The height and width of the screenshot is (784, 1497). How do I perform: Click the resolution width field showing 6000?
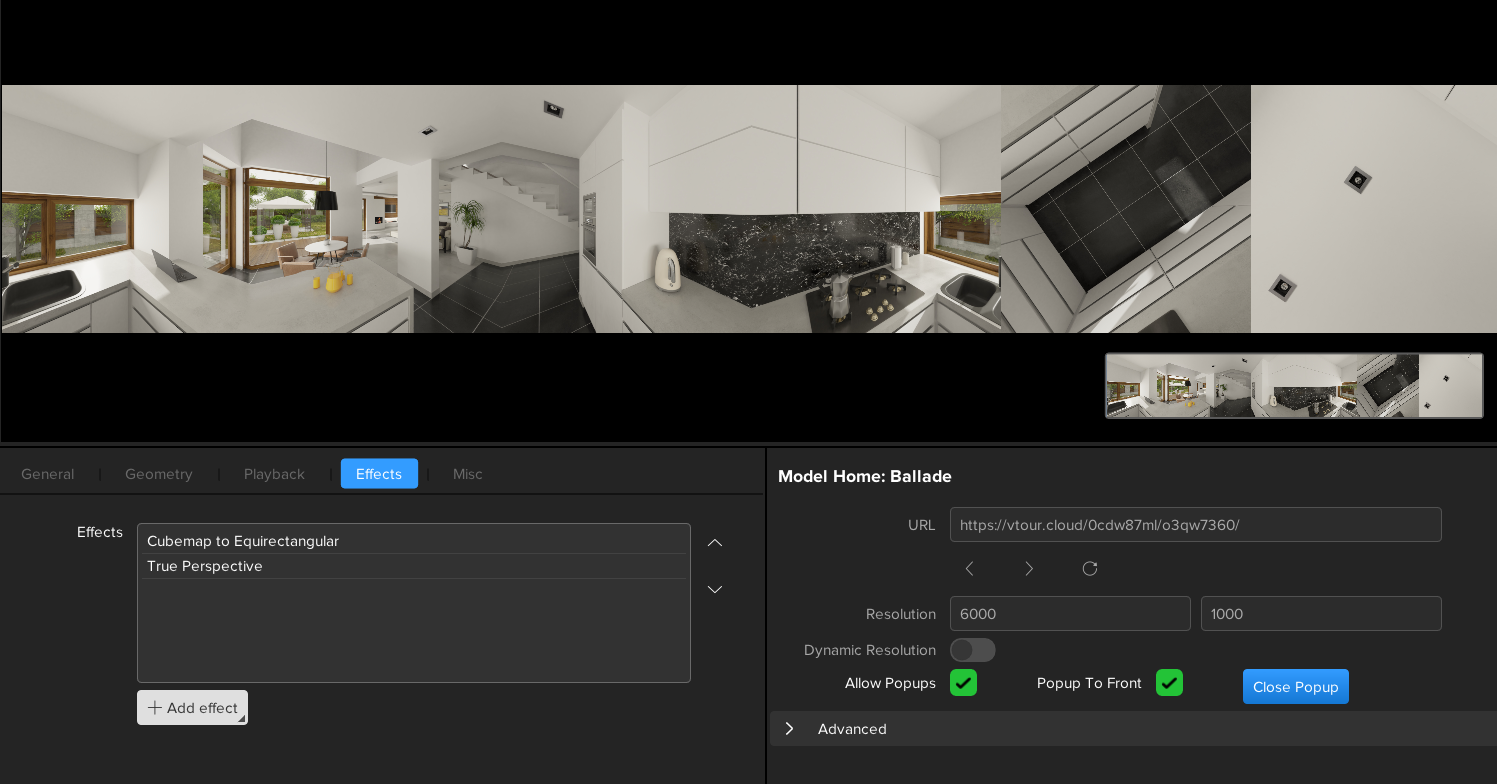click(x=1069, y=614)
